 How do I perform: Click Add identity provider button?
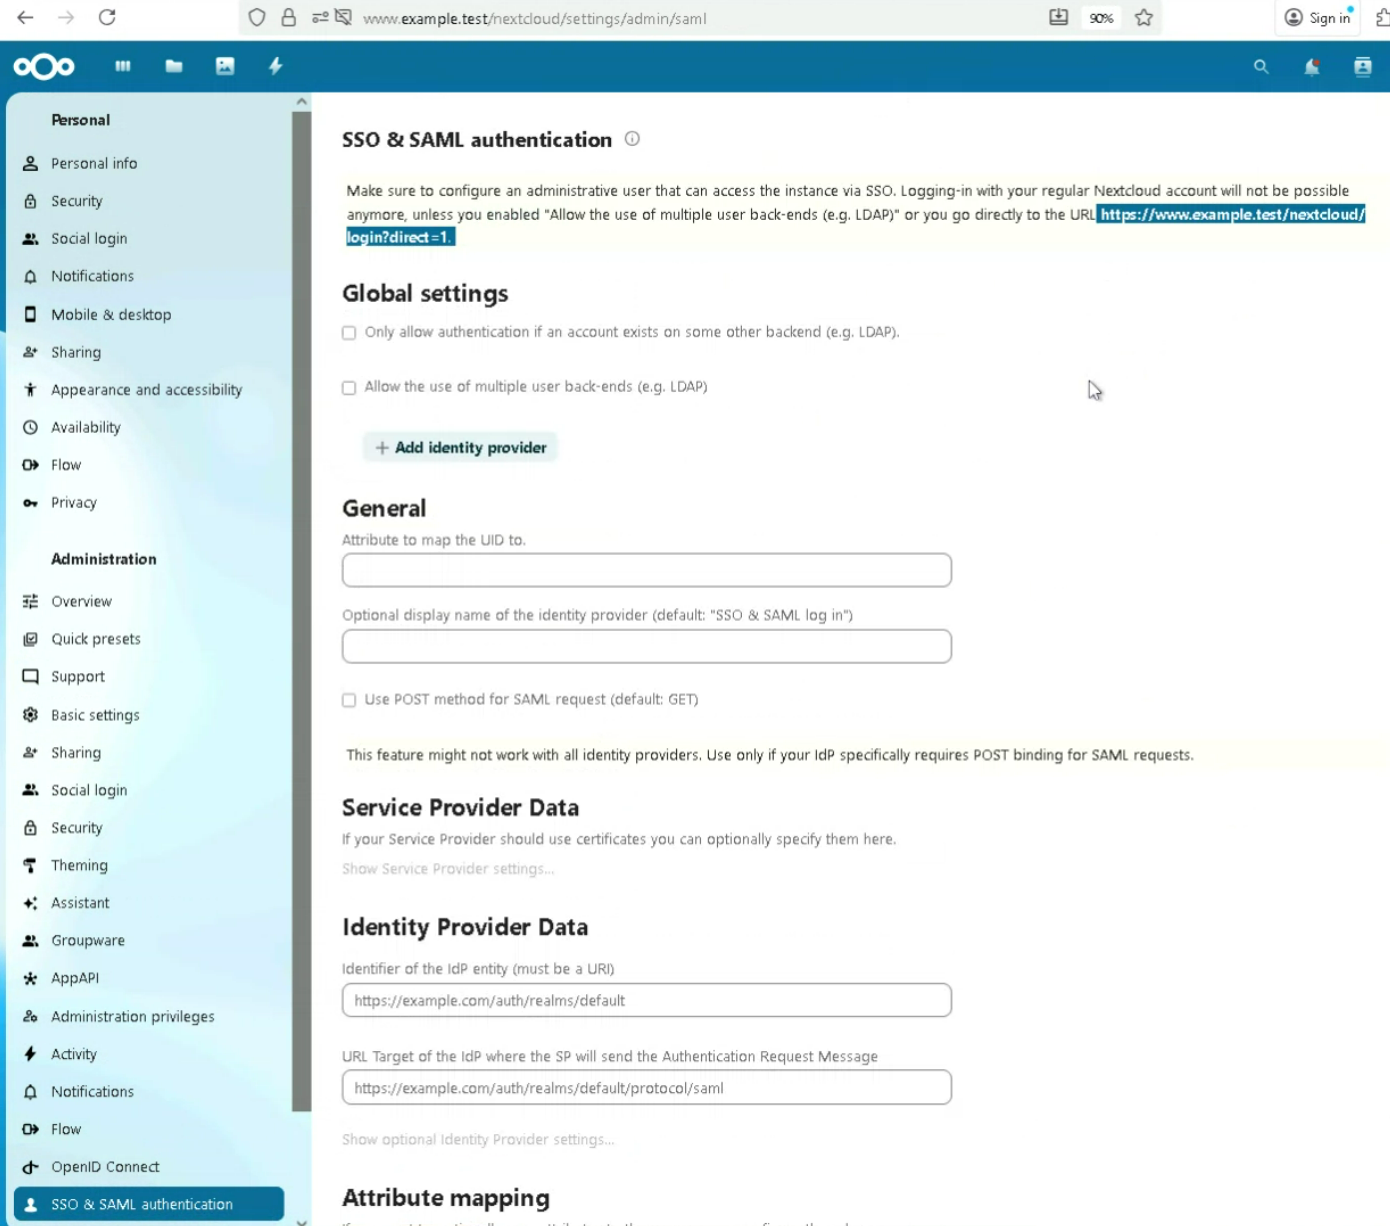pos(460,447)
